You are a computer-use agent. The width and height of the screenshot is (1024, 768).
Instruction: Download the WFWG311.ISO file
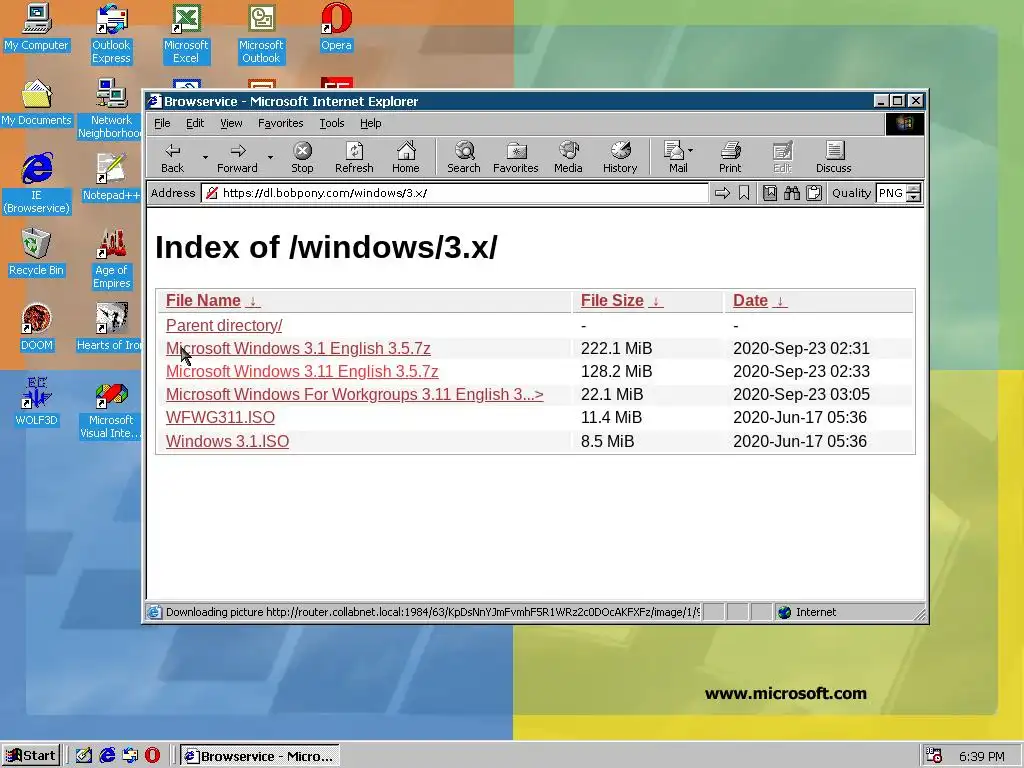[220, 417]
